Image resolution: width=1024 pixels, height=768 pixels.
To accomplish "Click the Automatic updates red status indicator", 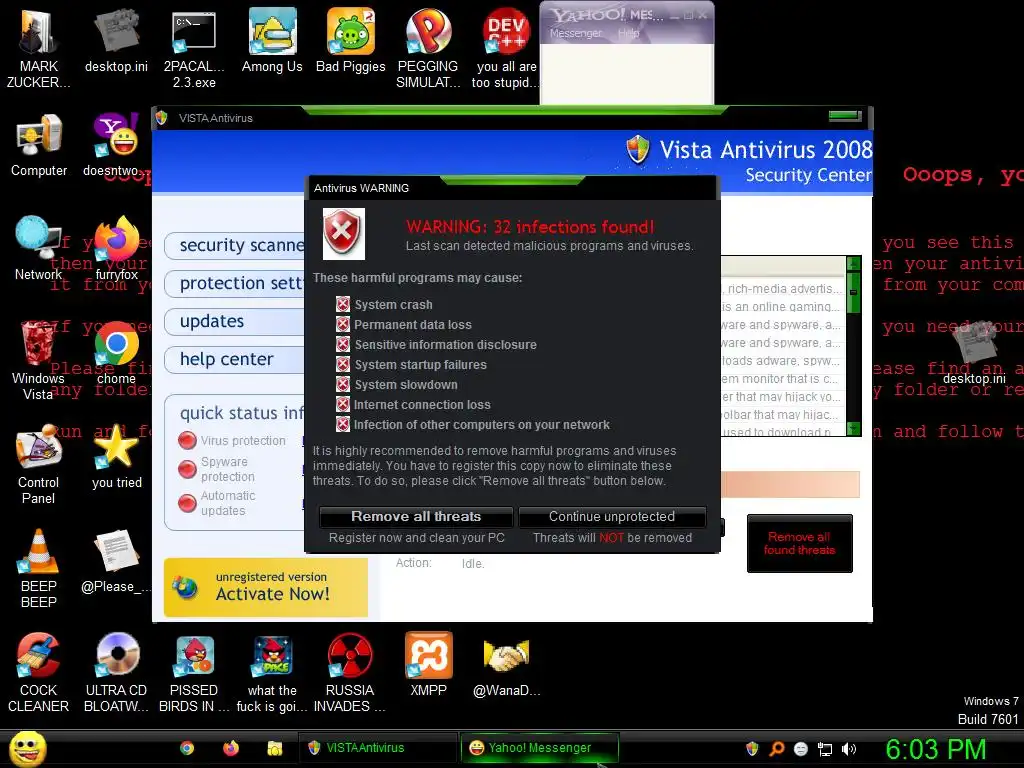I will pos(187,503).
